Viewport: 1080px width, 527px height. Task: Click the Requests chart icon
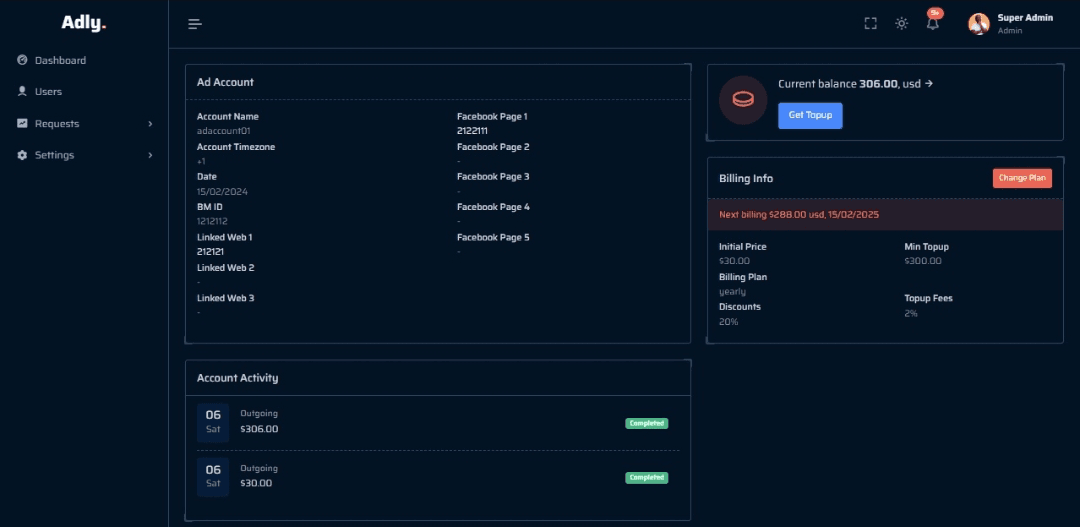22,123
